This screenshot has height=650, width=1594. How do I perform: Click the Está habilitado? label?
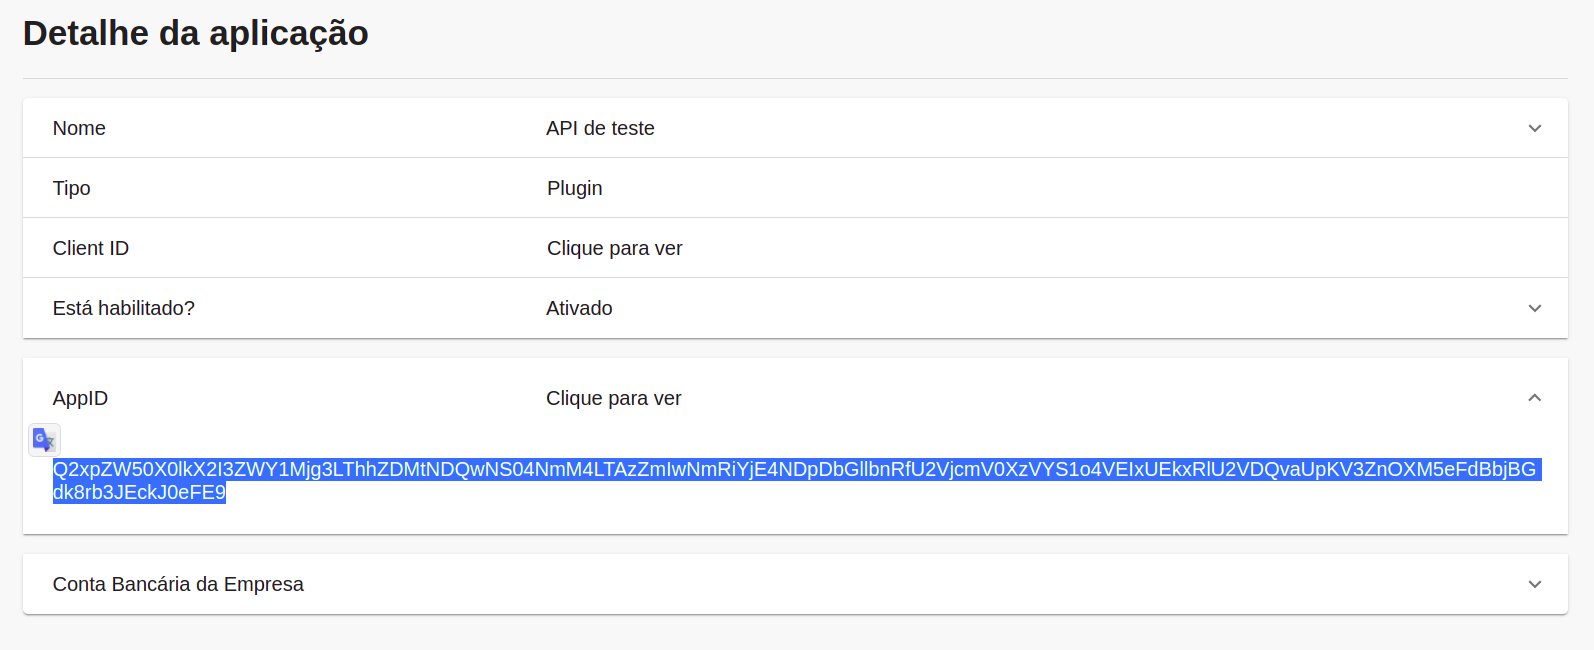point(124,308)
